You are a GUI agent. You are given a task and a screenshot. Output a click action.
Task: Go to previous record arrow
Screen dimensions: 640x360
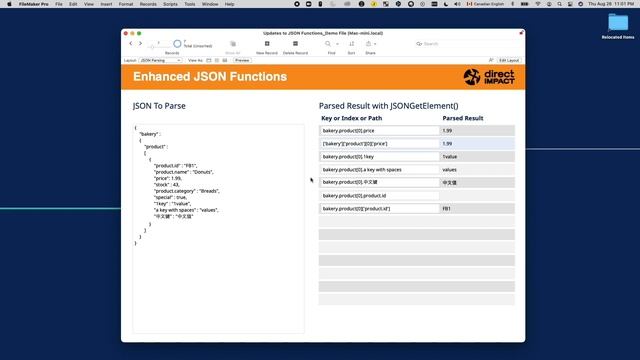[x=131, y=43]
